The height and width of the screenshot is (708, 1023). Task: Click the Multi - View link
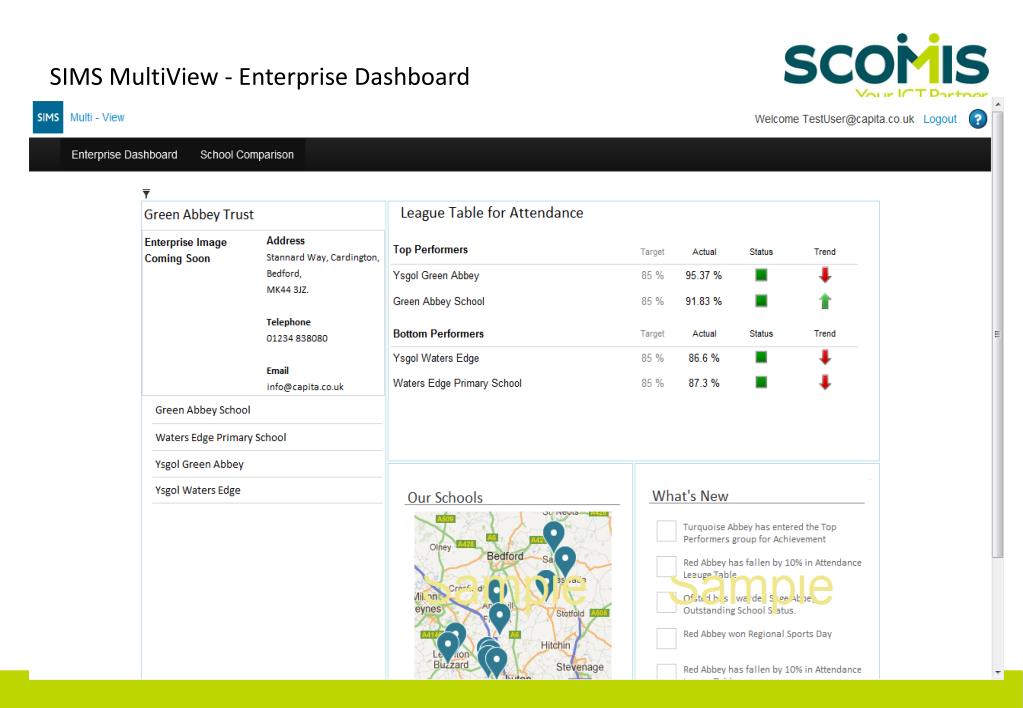[x=97, y=117]
